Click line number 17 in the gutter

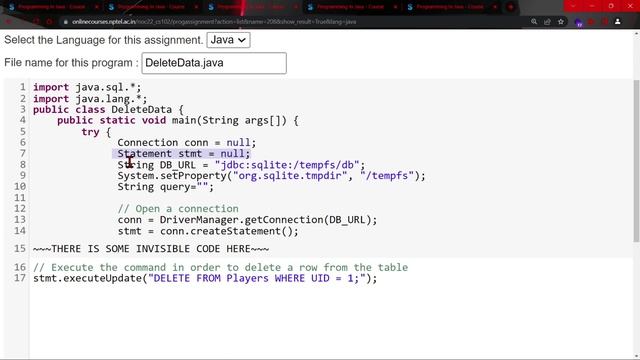point(20,278)
